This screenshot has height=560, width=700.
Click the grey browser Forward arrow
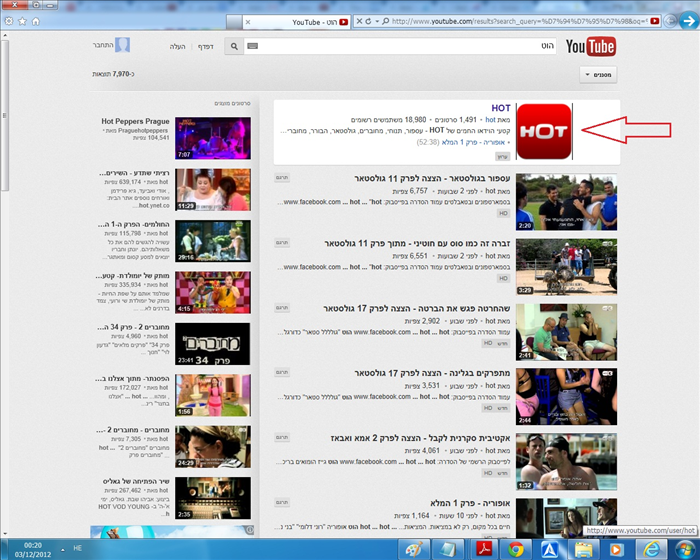[670, 21]
